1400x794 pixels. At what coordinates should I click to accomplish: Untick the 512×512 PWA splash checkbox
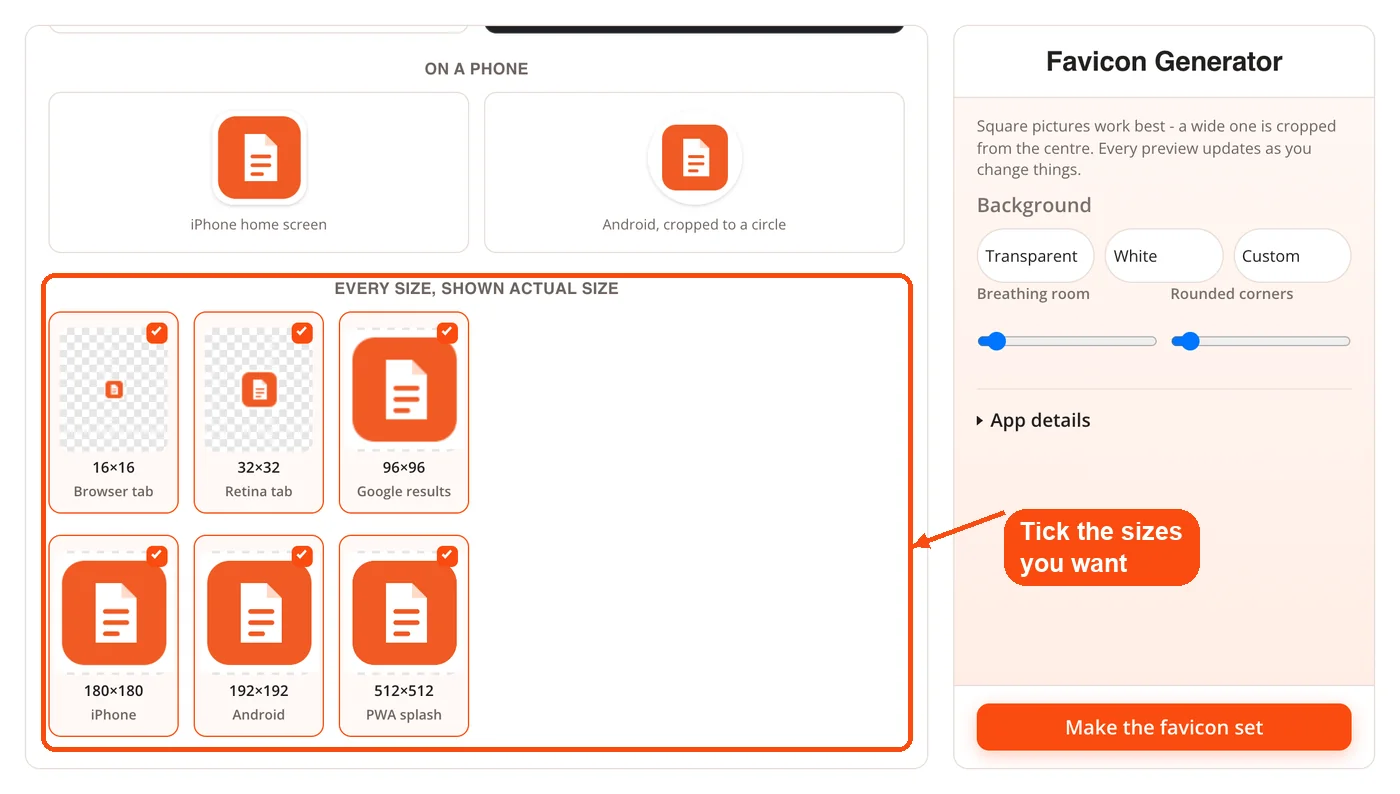click(447, 556)
